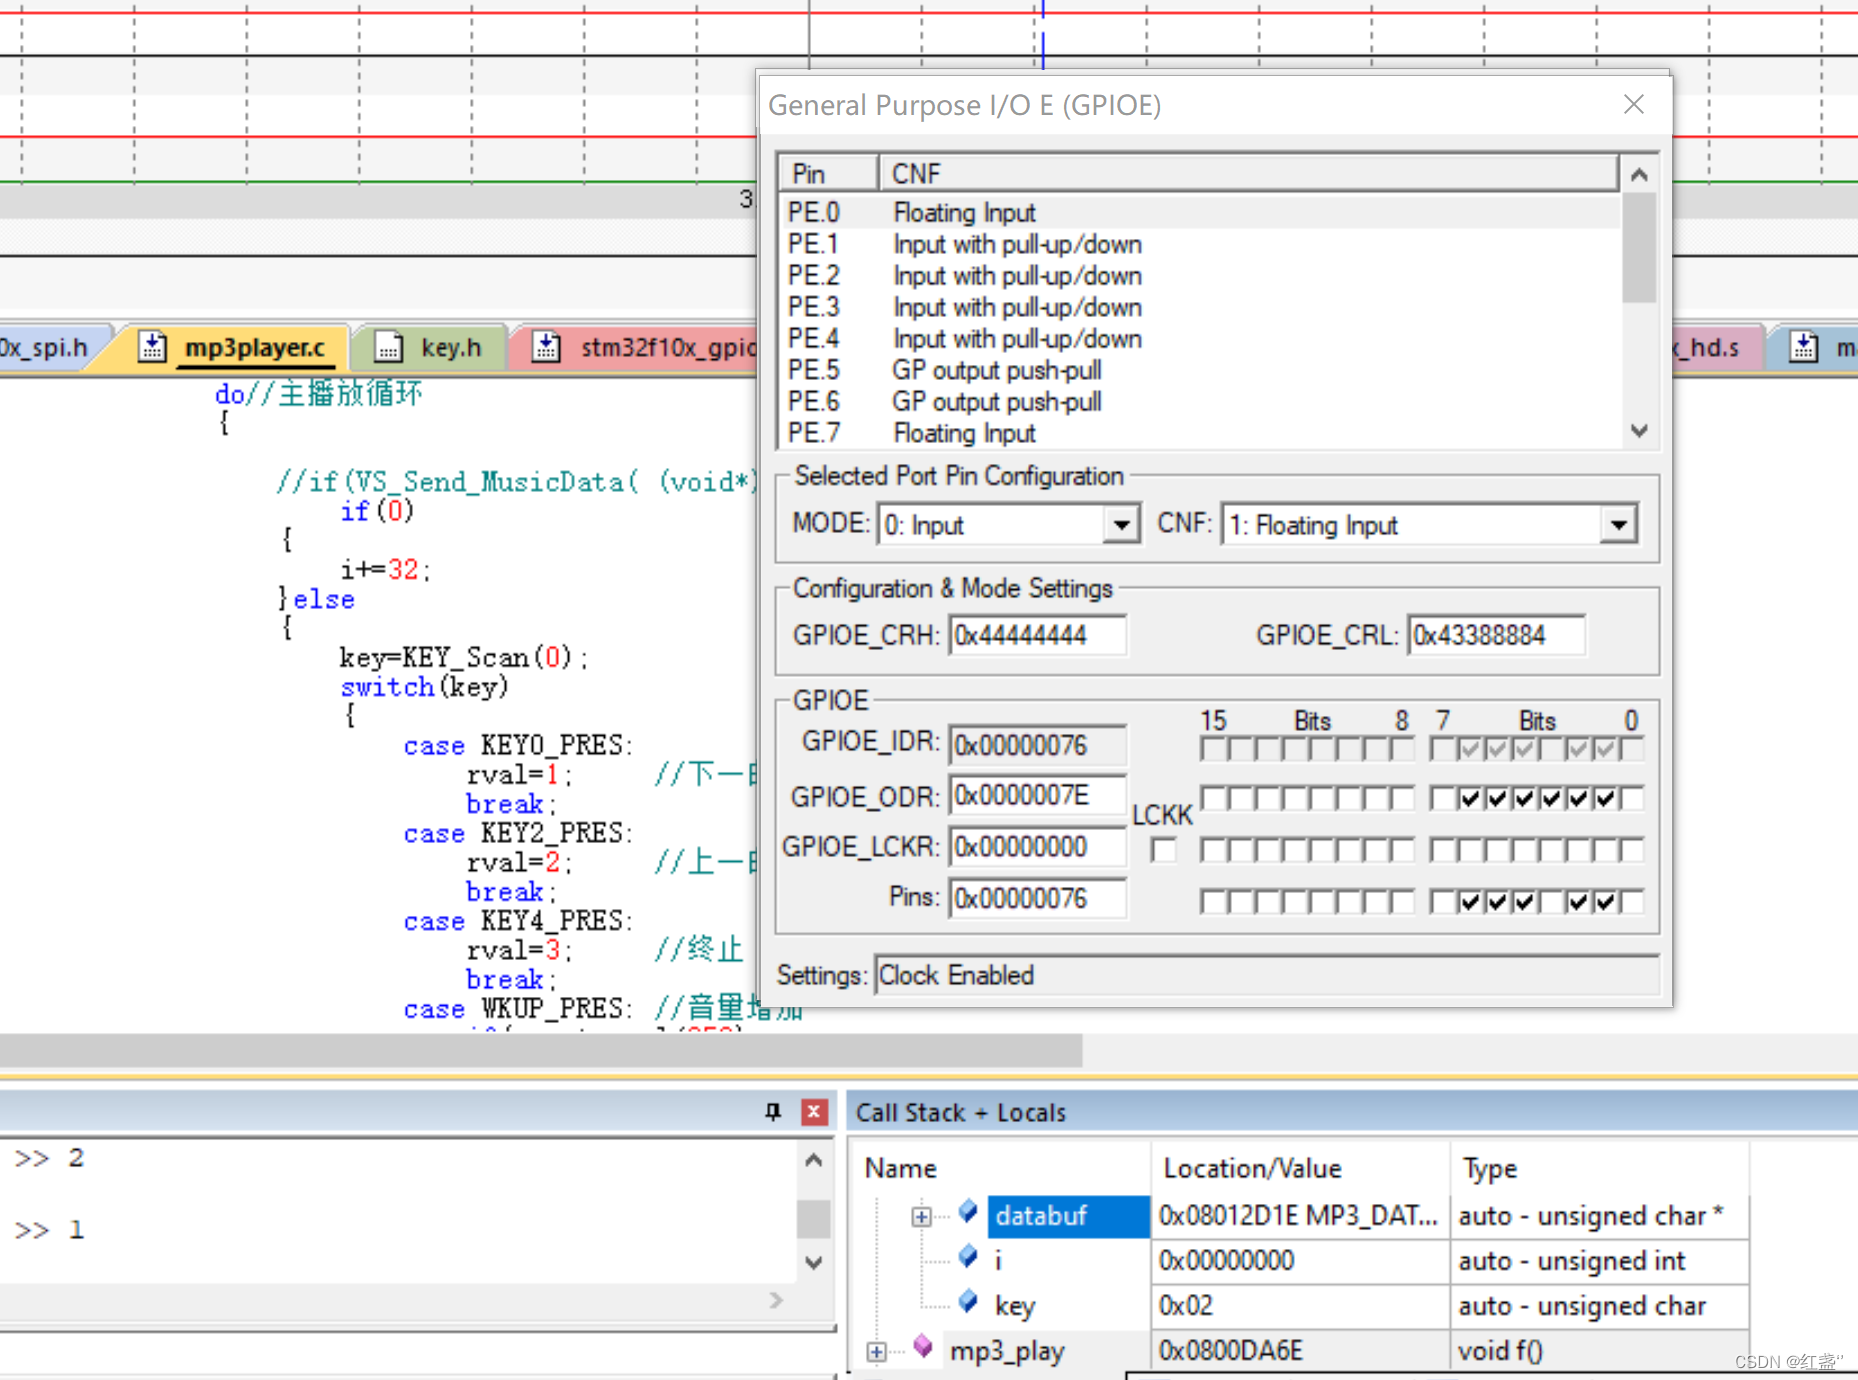
Task: Click the mp3player.c tab file icon
Action: coord(152,347)
